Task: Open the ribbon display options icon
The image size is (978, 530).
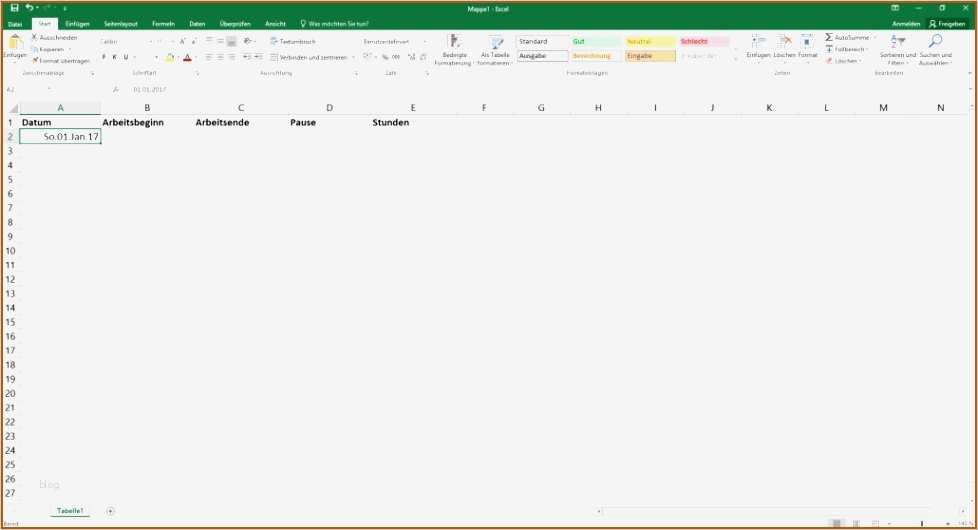Action: coord(895,8)
